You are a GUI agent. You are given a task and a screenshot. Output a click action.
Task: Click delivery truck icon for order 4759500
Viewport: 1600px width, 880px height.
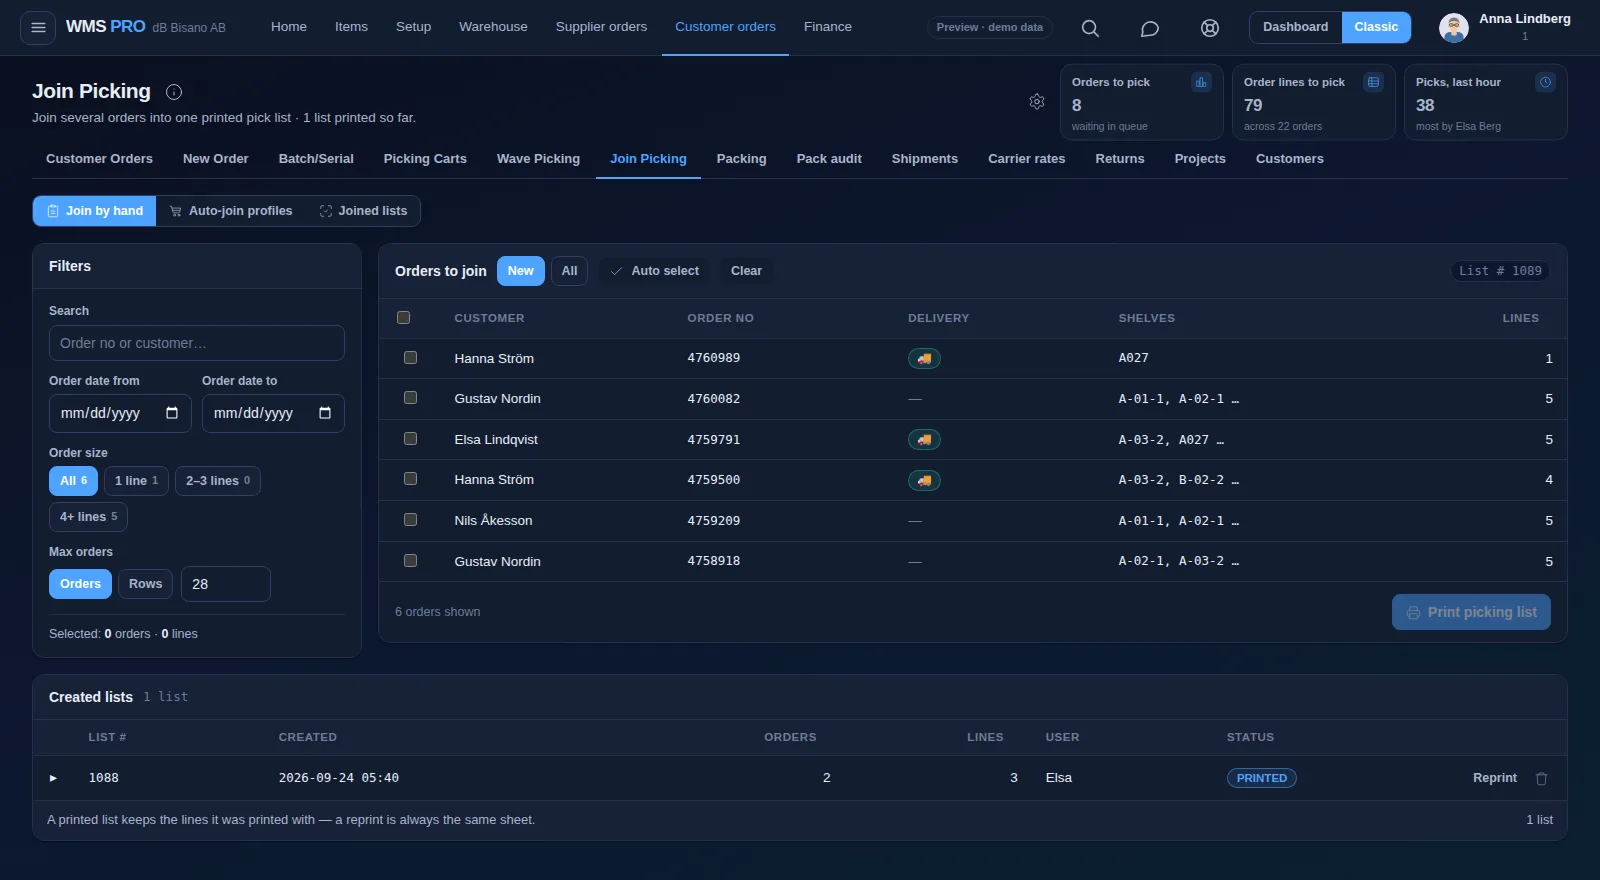click(x=924, y=480)
